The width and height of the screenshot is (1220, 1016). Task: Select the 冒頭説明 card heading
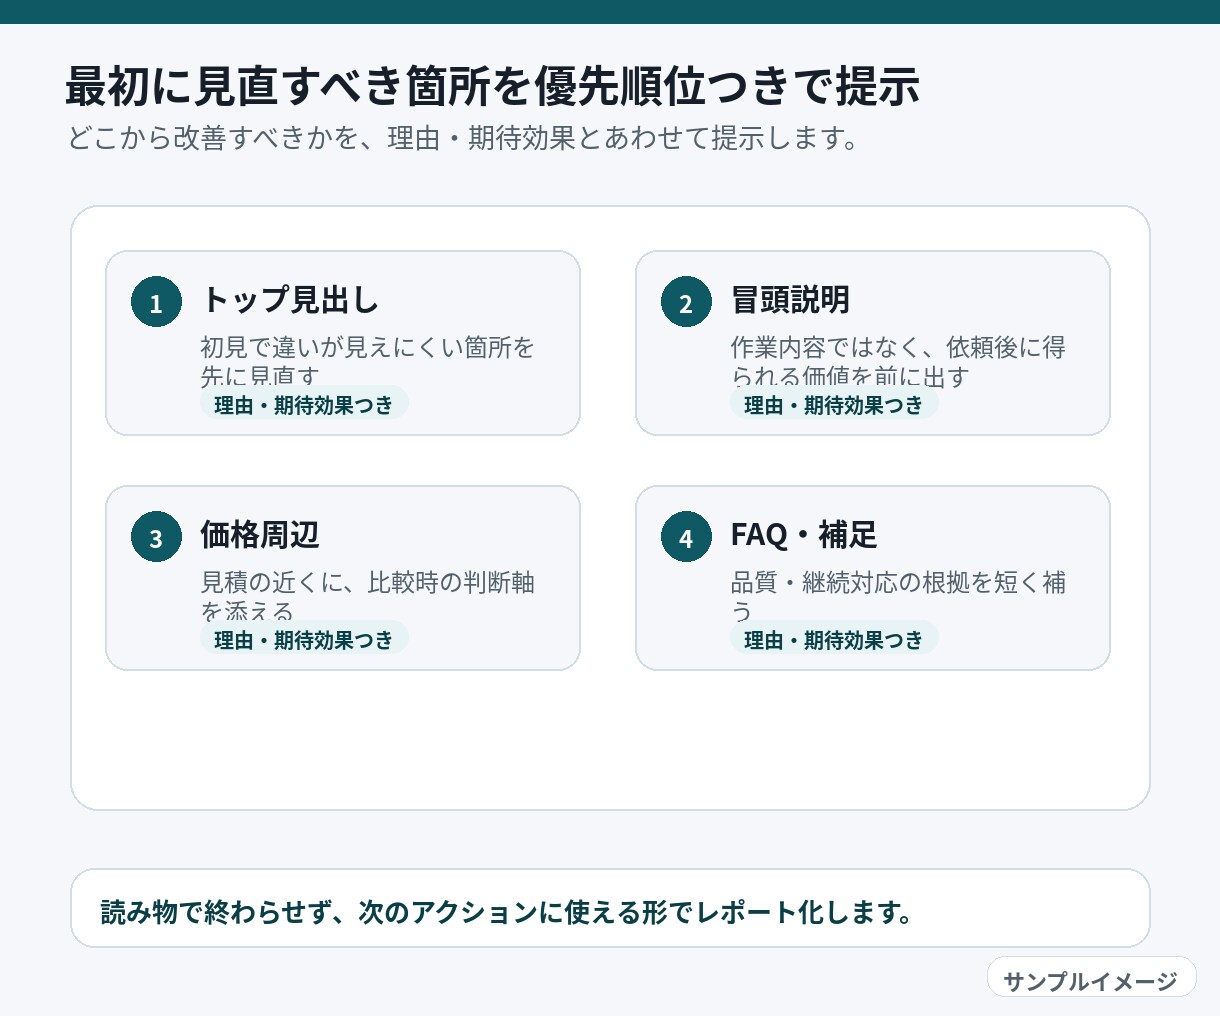click(790, 299)
